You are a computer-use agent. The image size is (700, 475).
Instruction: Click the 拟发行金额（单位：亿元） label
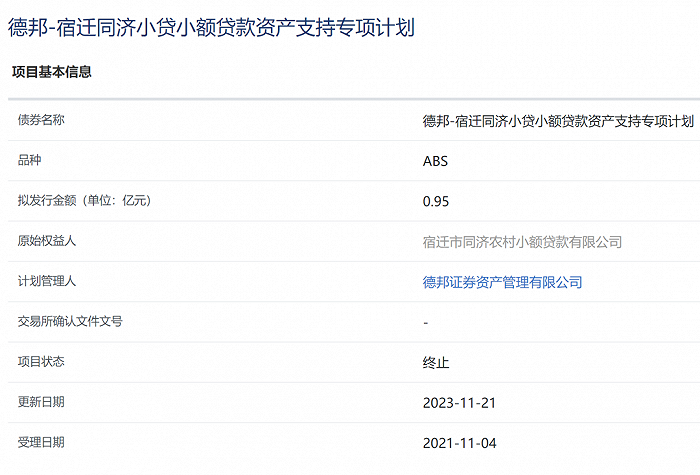(85, 200)
